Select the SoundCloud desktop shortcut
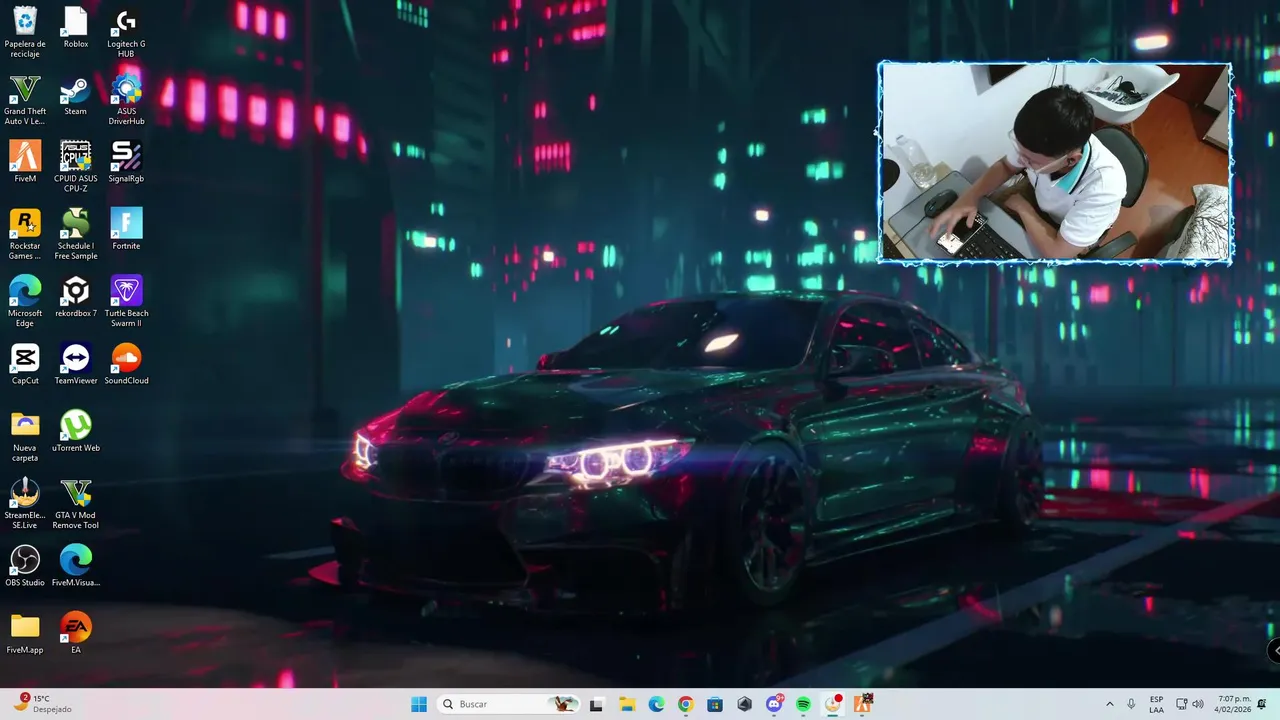 (x=126, y=364)
